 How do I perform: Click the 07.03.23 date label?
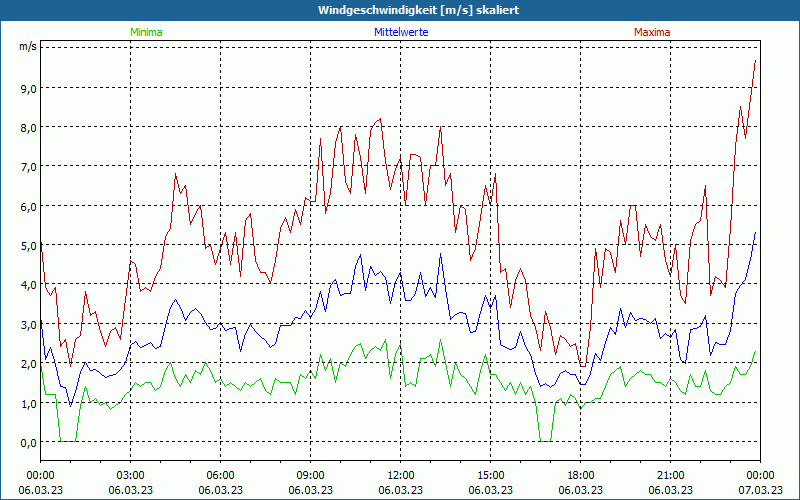coord(760,490)
